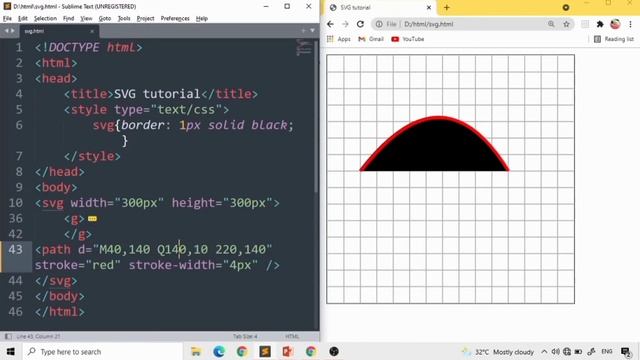Click the Chrome address bar

pos(473,24)
